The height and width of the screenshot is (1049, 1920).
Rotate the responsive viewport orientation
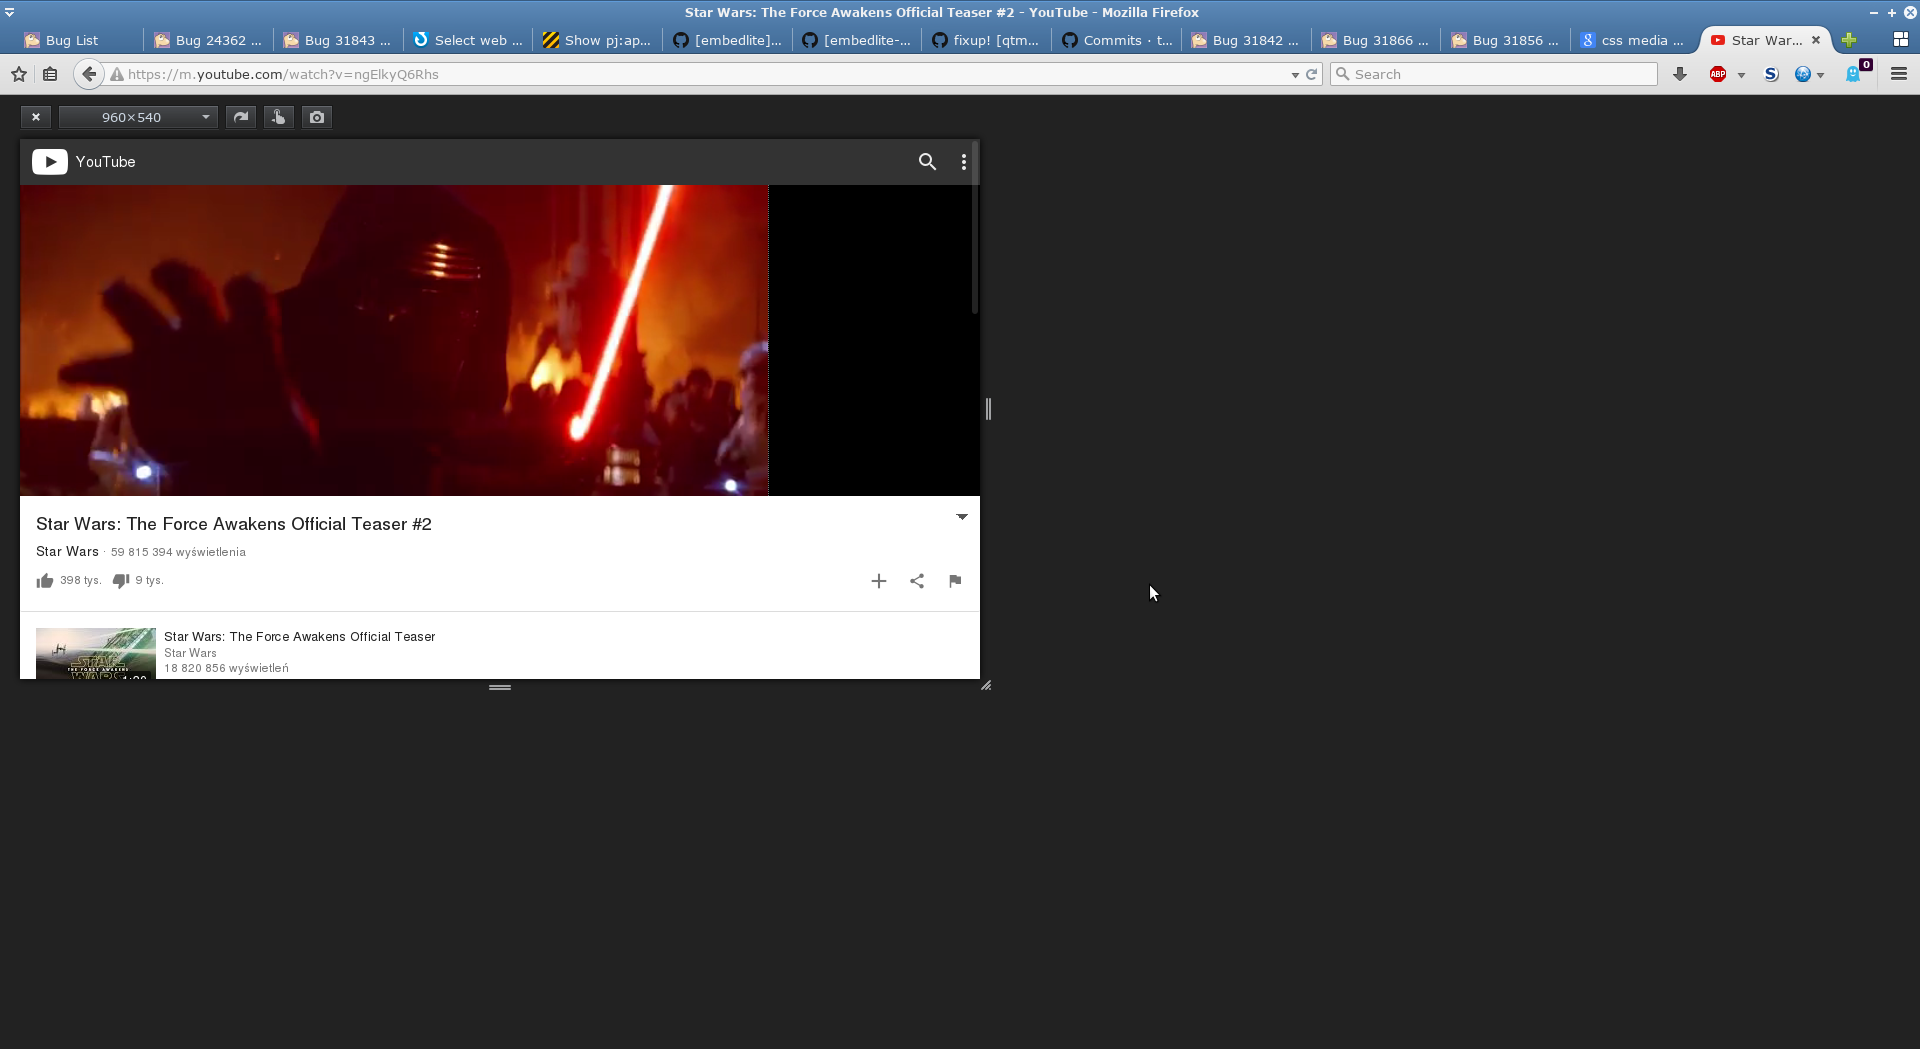point(241,117)
